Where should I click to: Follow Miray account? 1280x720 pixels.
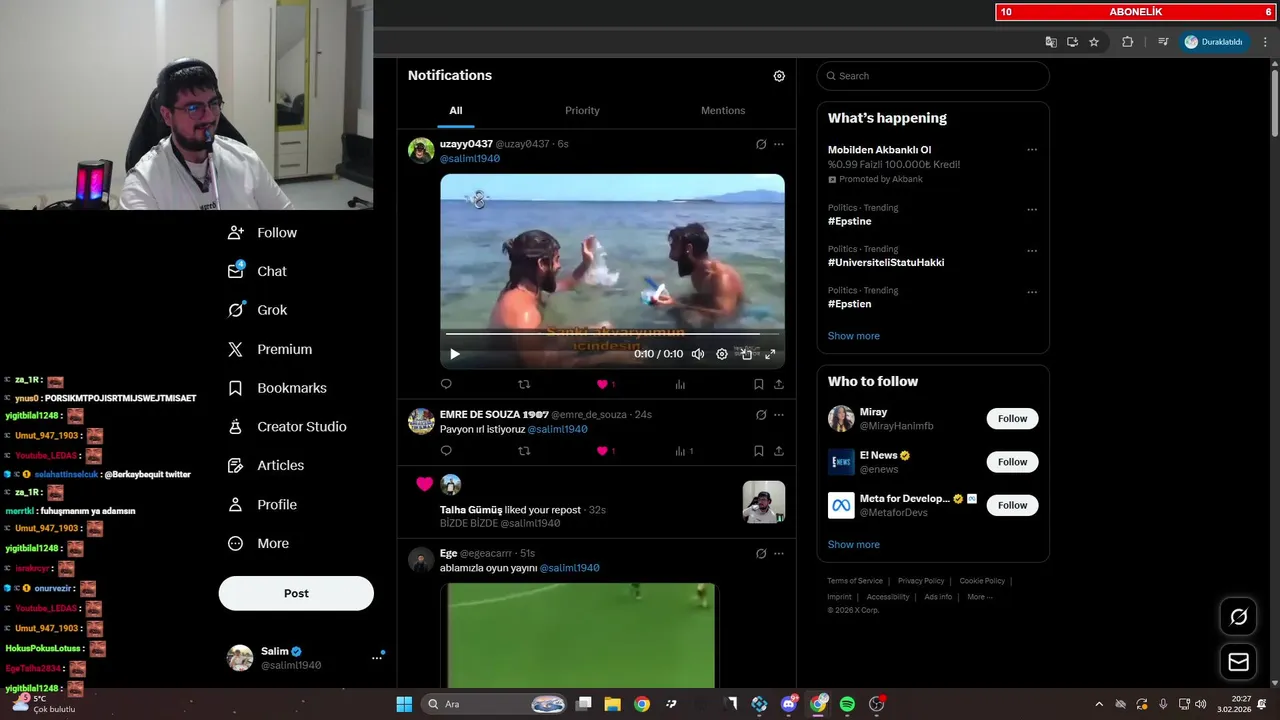point(1012,419)
